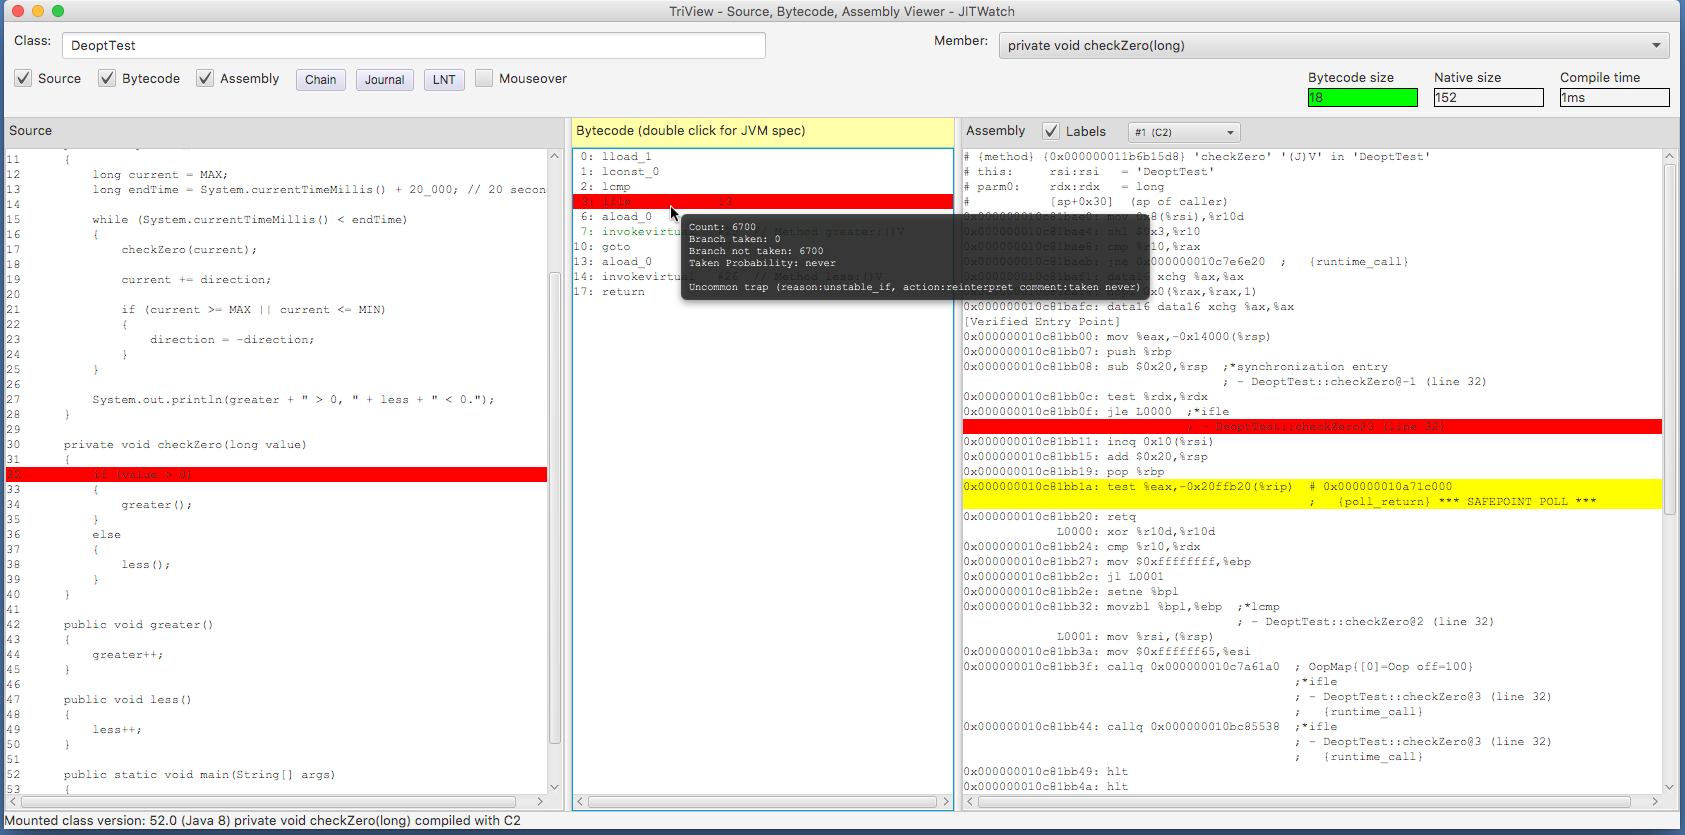Screen dimensions: 1685x835
Task: Click the Assembly horizontal scrollbar
Action: 1304,802
